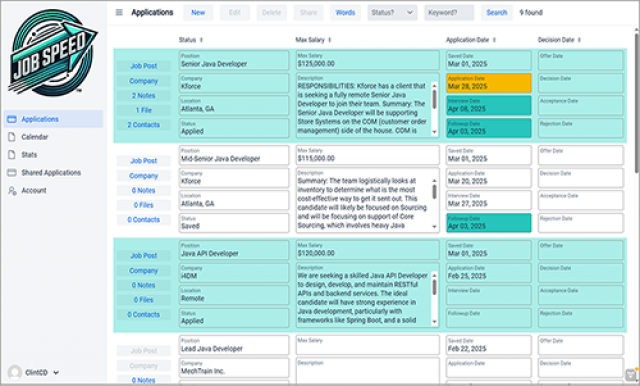Click the sort icon next to Status column

[x=201, y=40]
